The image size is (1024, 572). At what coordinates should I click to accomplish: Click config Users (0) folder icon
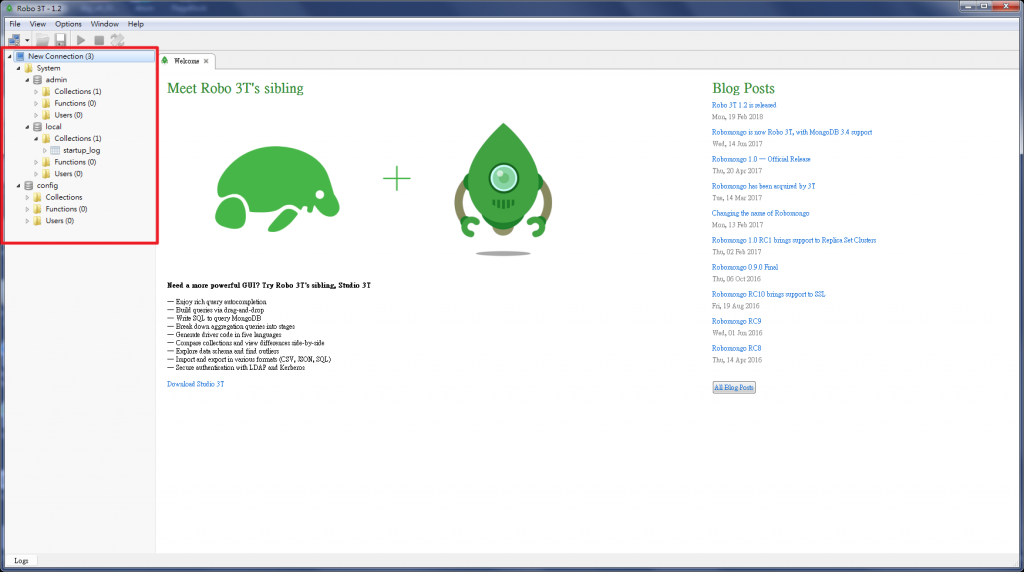(x=37, y=221)
